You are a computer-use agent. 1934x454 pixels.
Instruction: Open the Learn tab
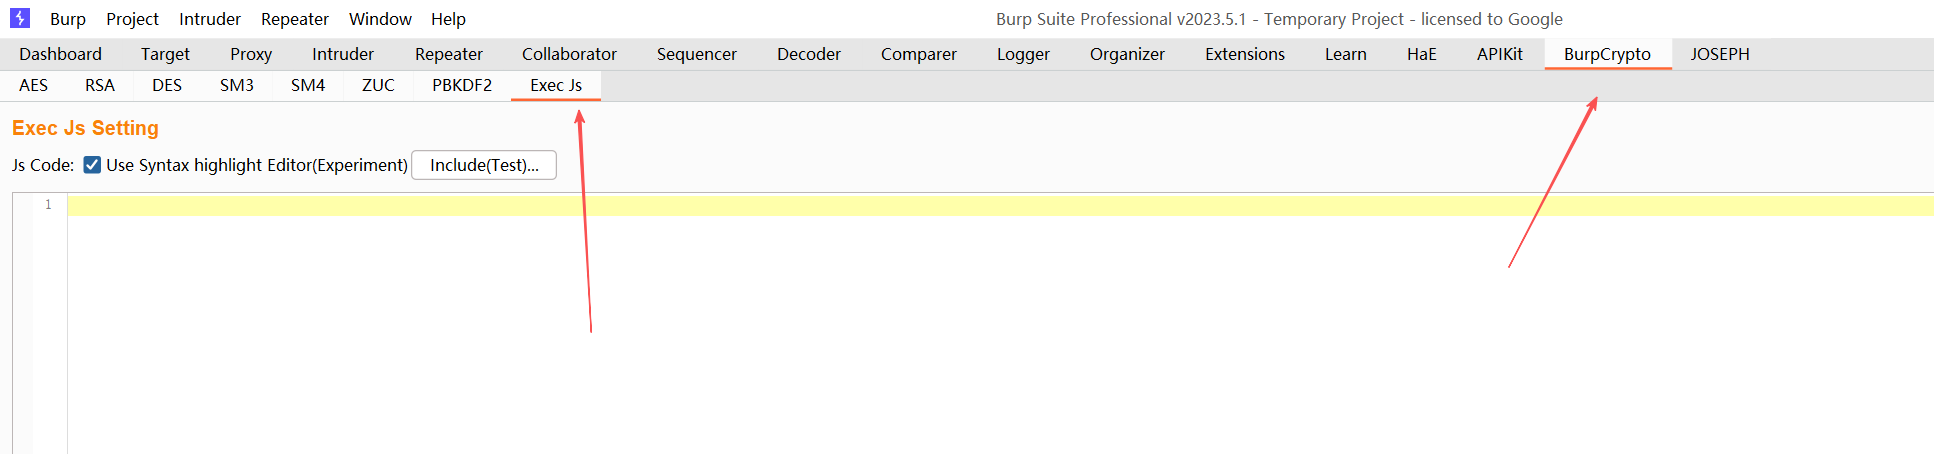pyautogui.click(x=1346, y=54)
